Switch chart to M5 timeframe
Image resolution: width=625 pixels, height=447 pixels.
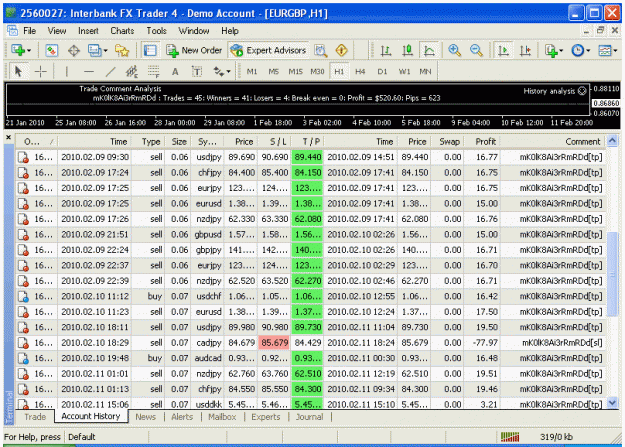point(273,72)
